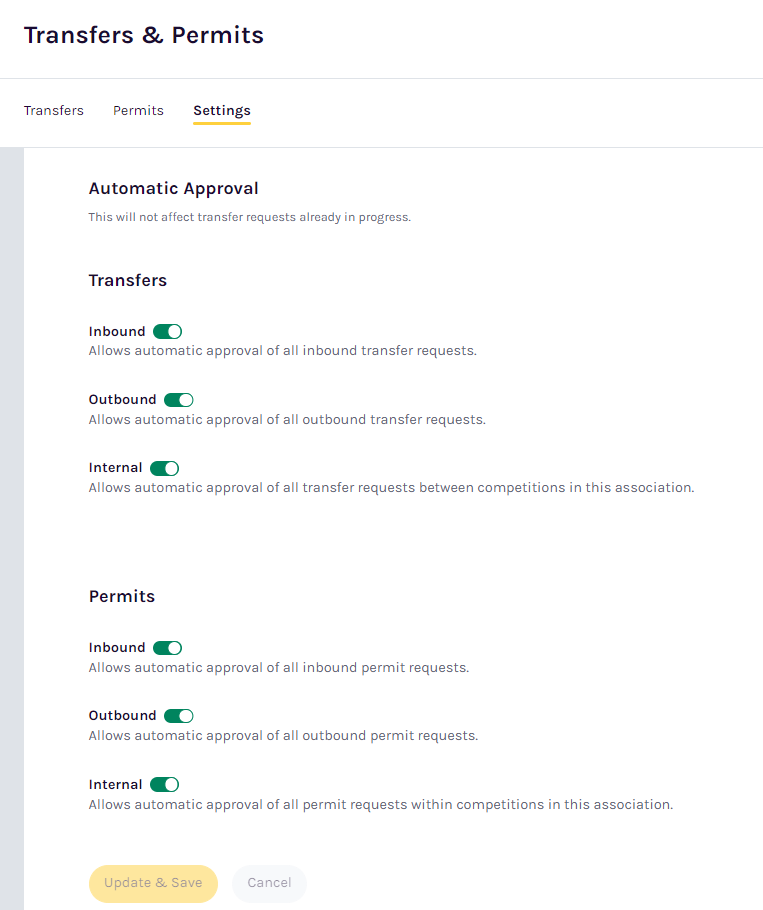Click the Update & Save button

[x=153, y=883]
